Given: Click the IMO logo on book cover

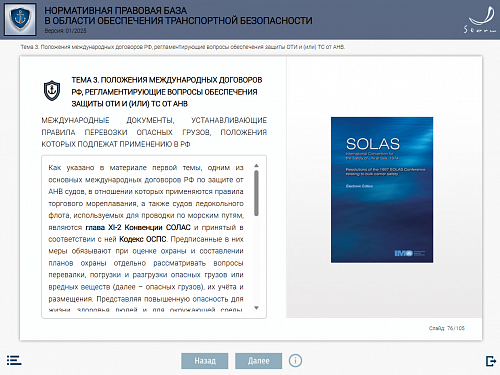Looking at the screenshot, I should 404,253.
